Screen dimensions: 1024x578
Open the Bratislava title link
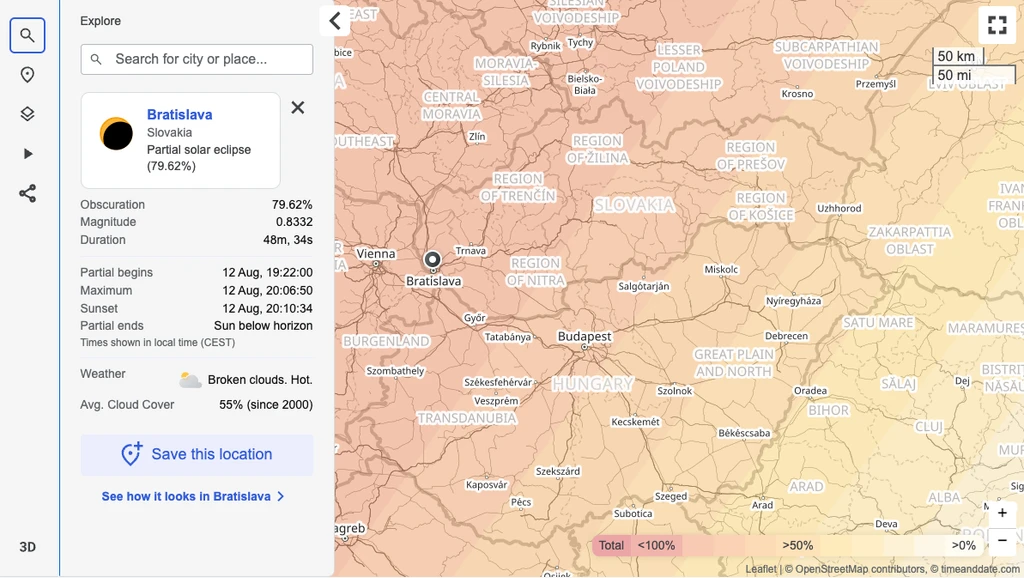coord(180,114)
